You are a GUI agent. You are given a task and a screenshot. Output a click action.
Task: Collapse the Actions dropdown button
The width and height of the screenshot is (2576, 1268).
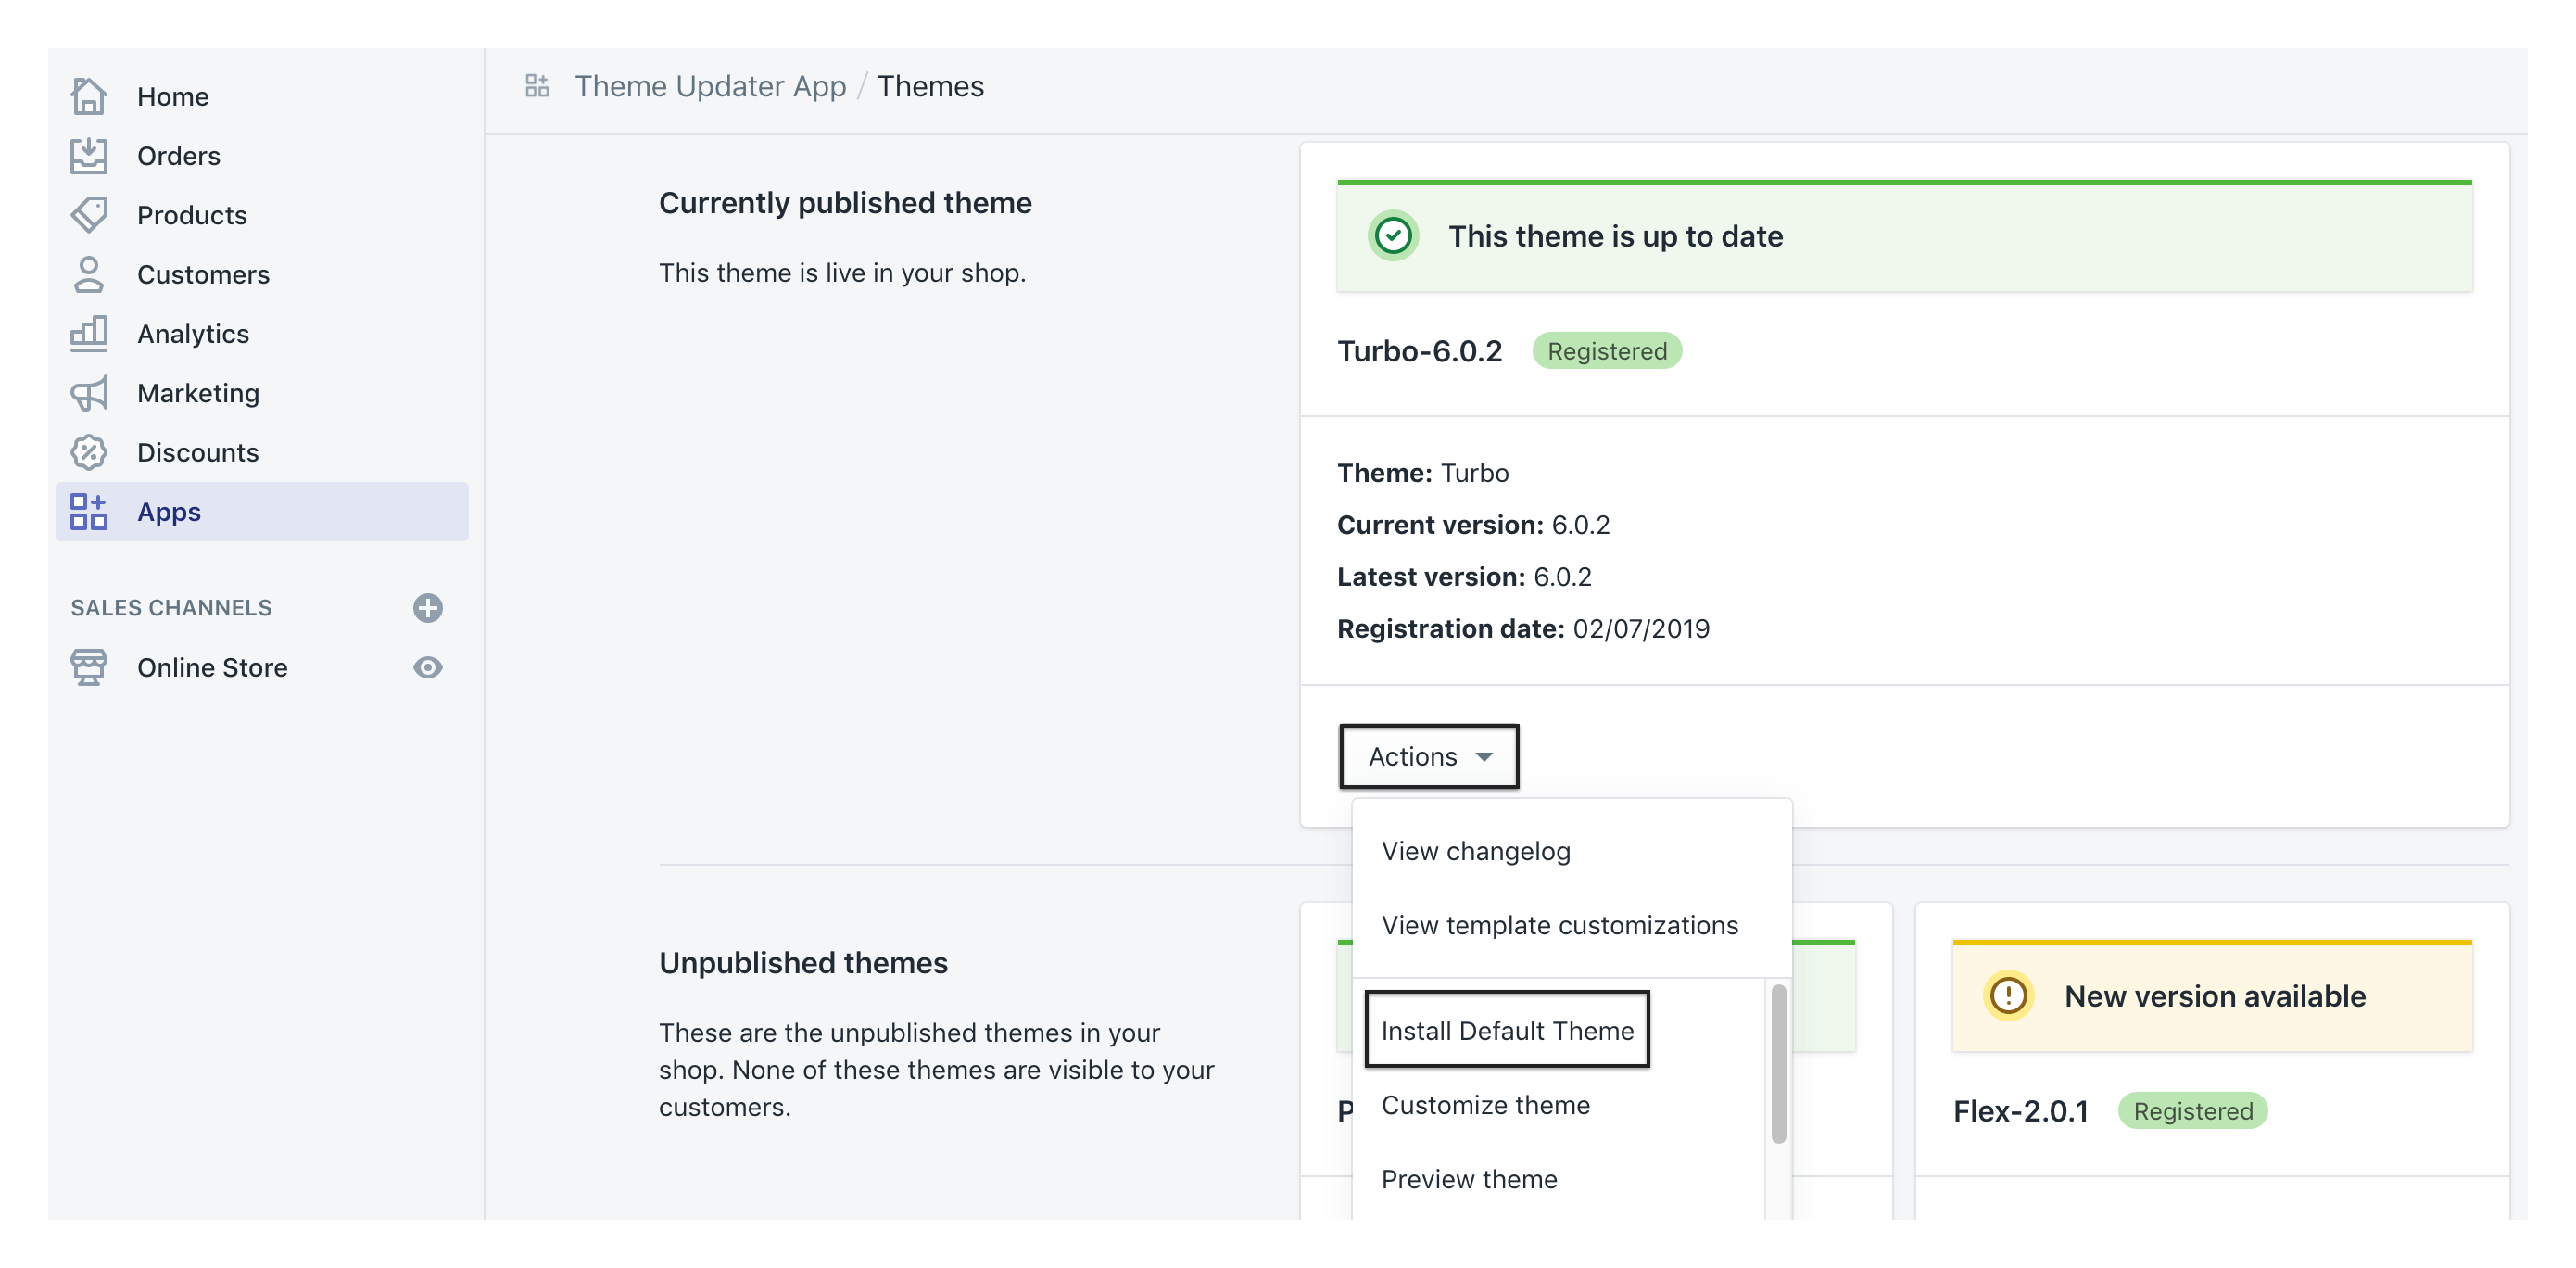(x=1428, y=757)
